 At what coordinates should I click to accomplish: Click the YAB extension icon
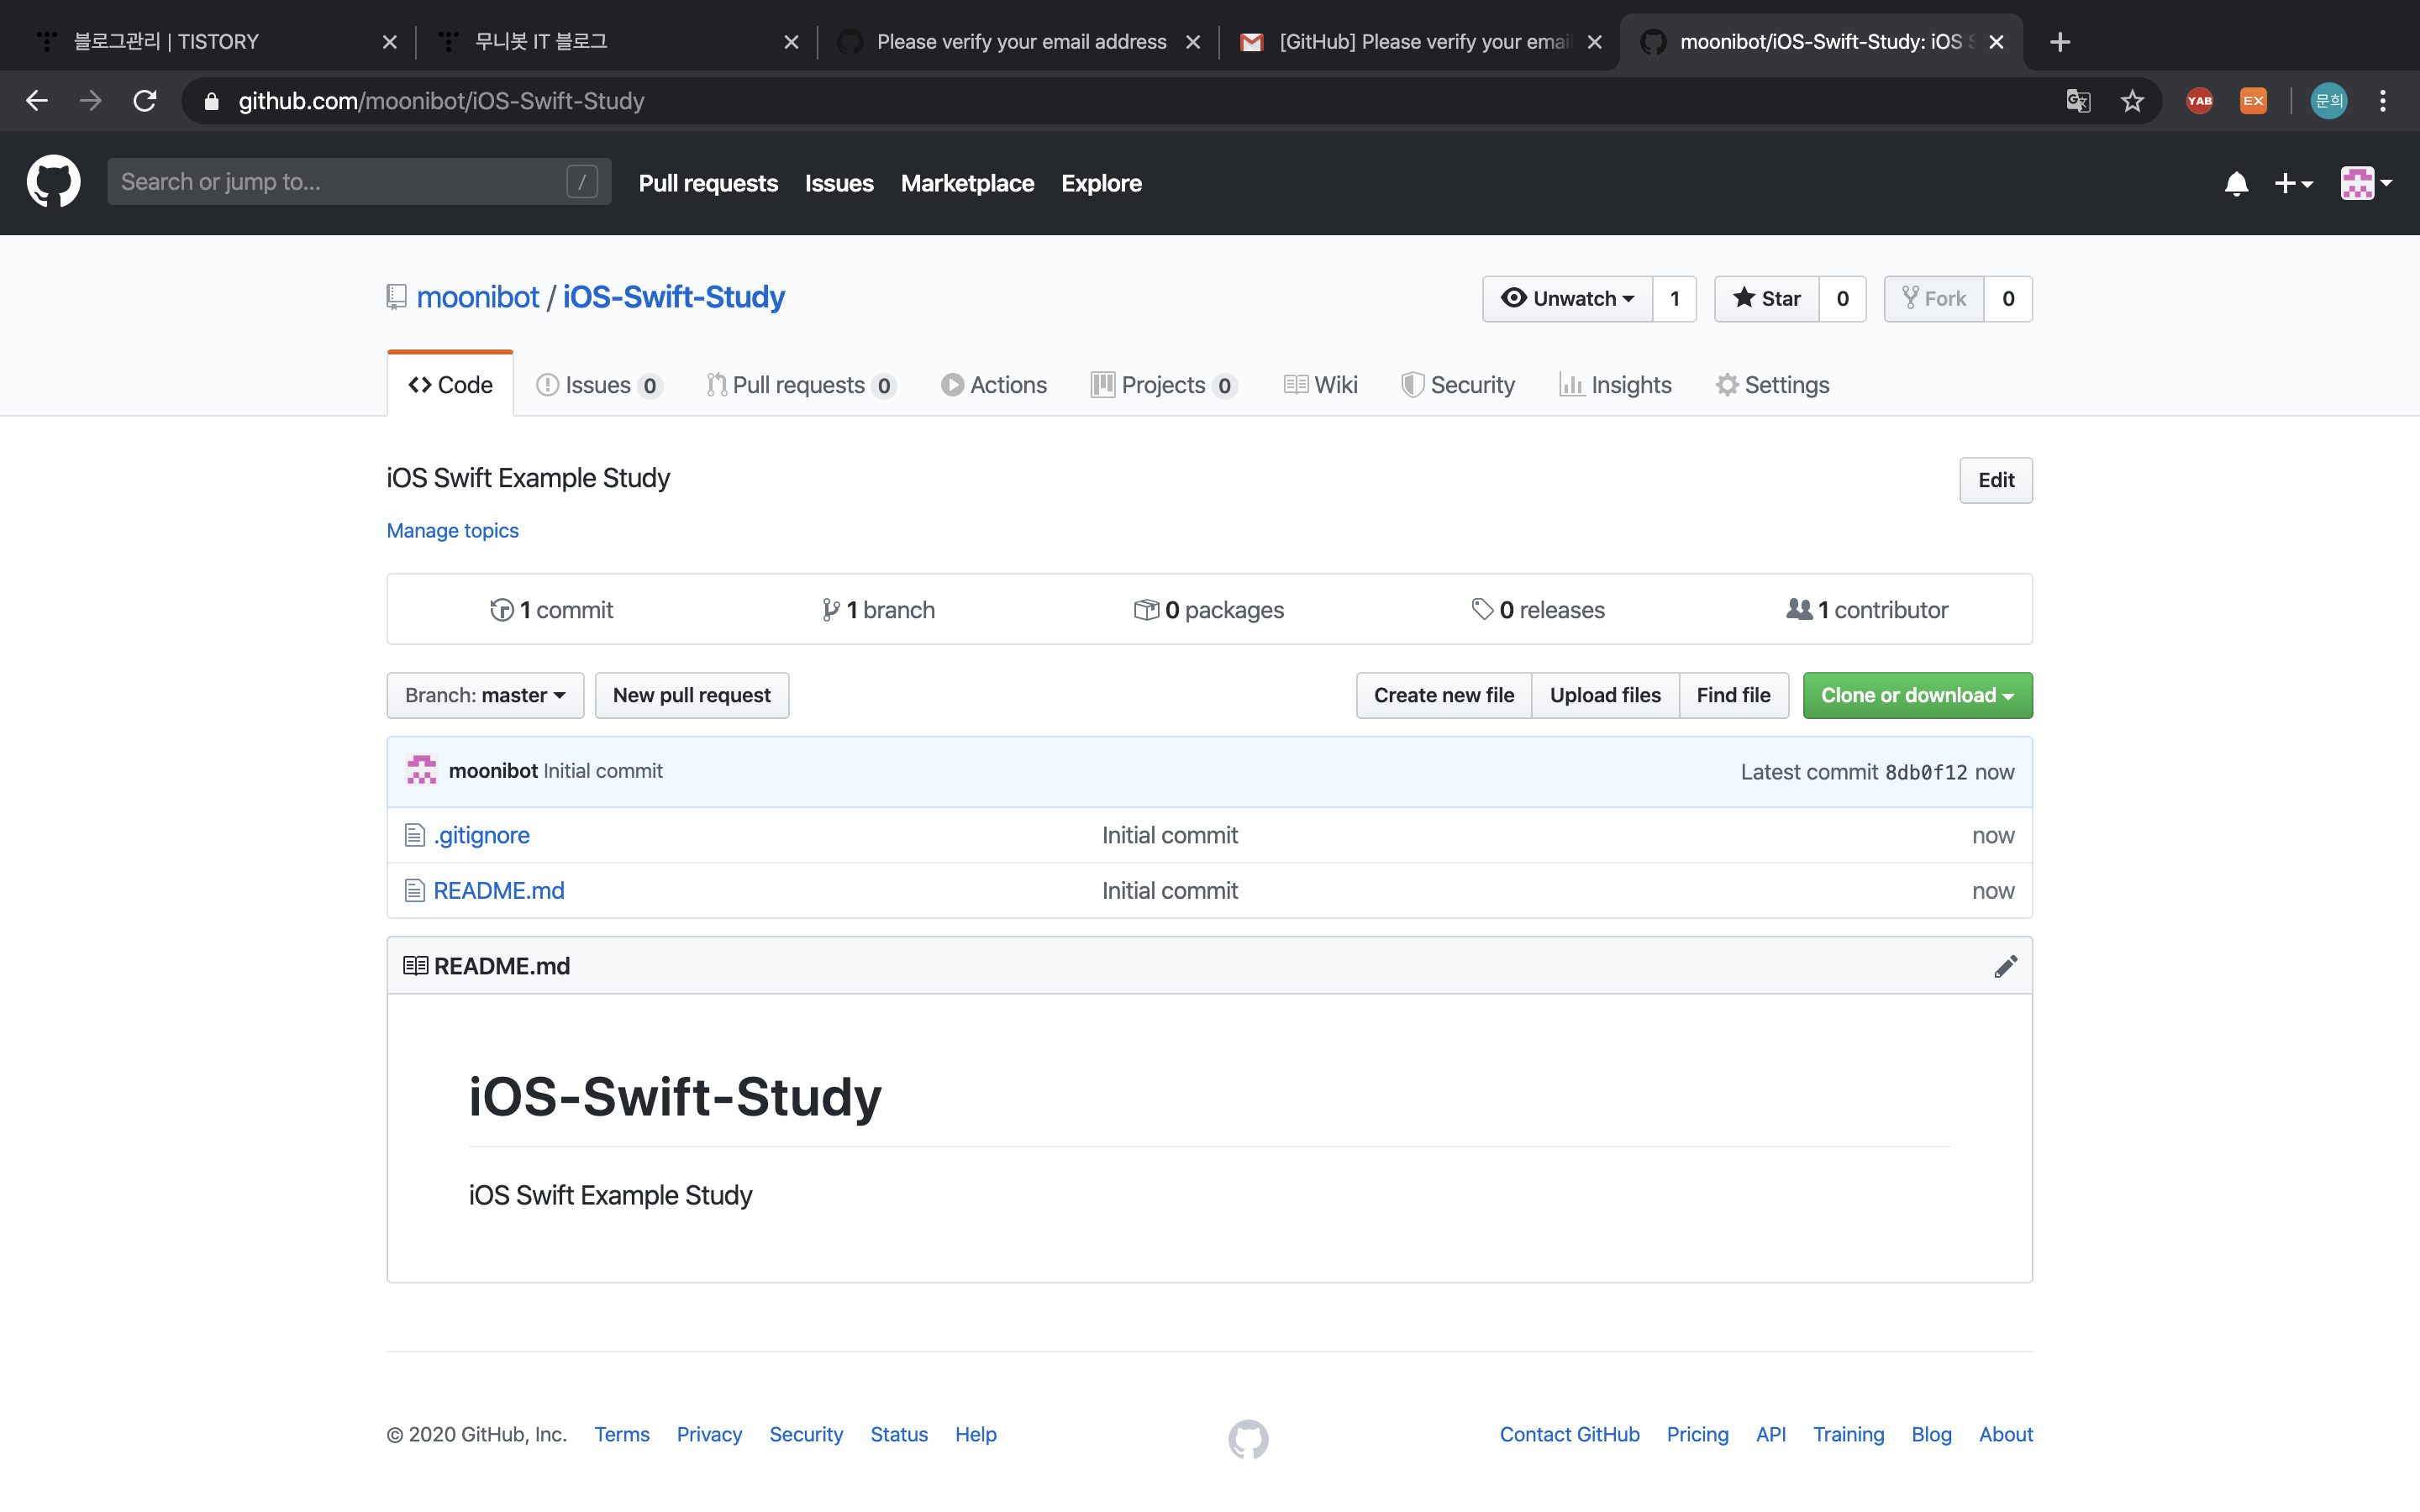coord(2199,101)
